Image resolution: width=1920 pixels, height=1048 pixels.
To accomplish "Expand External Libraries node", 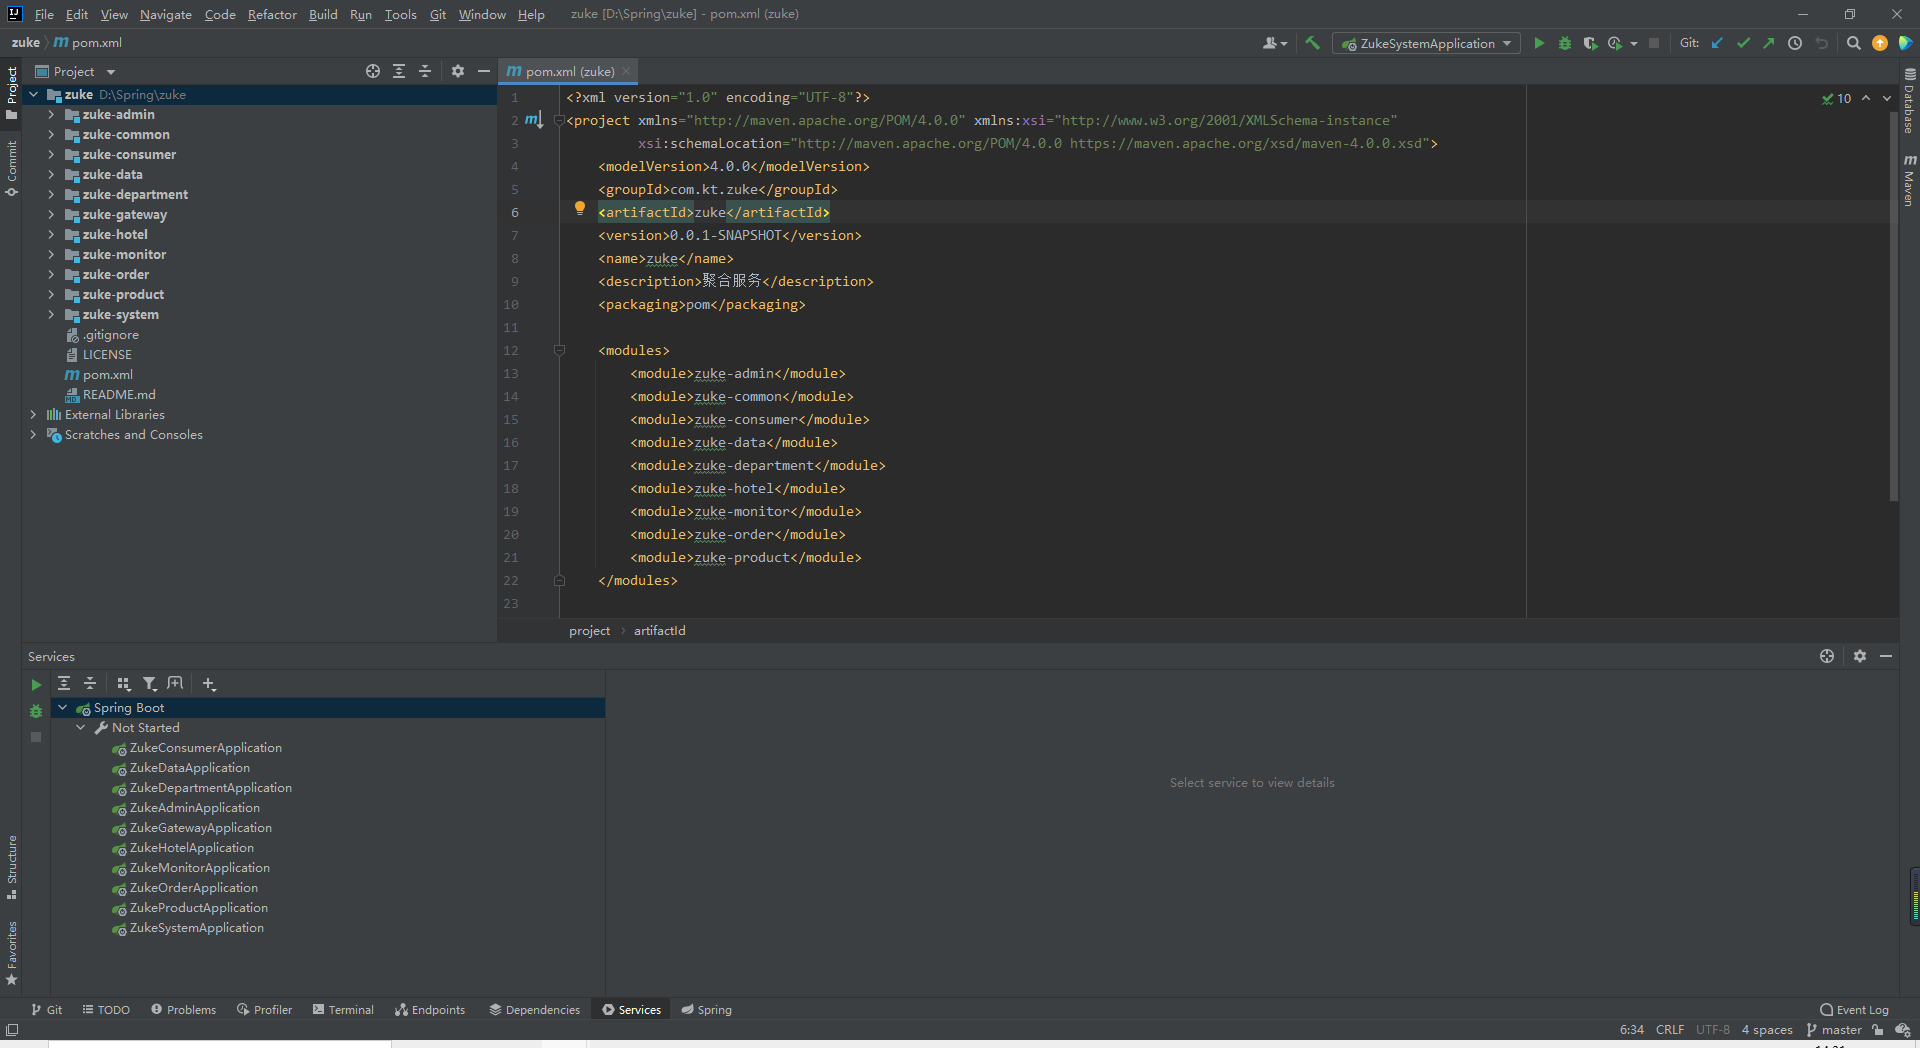I will (33, 414).
